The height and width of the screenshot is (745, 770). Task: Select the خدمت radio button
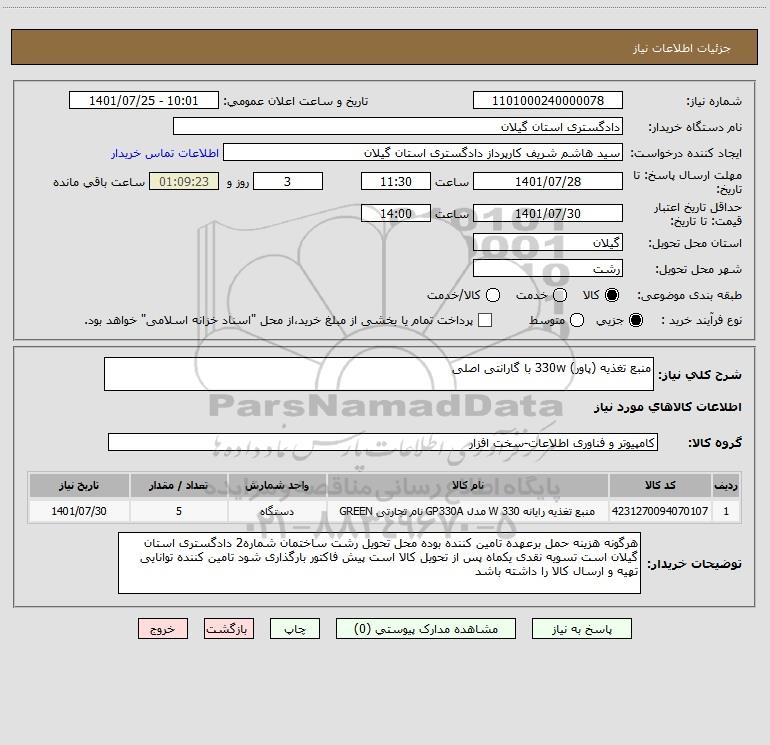point(559,295)
